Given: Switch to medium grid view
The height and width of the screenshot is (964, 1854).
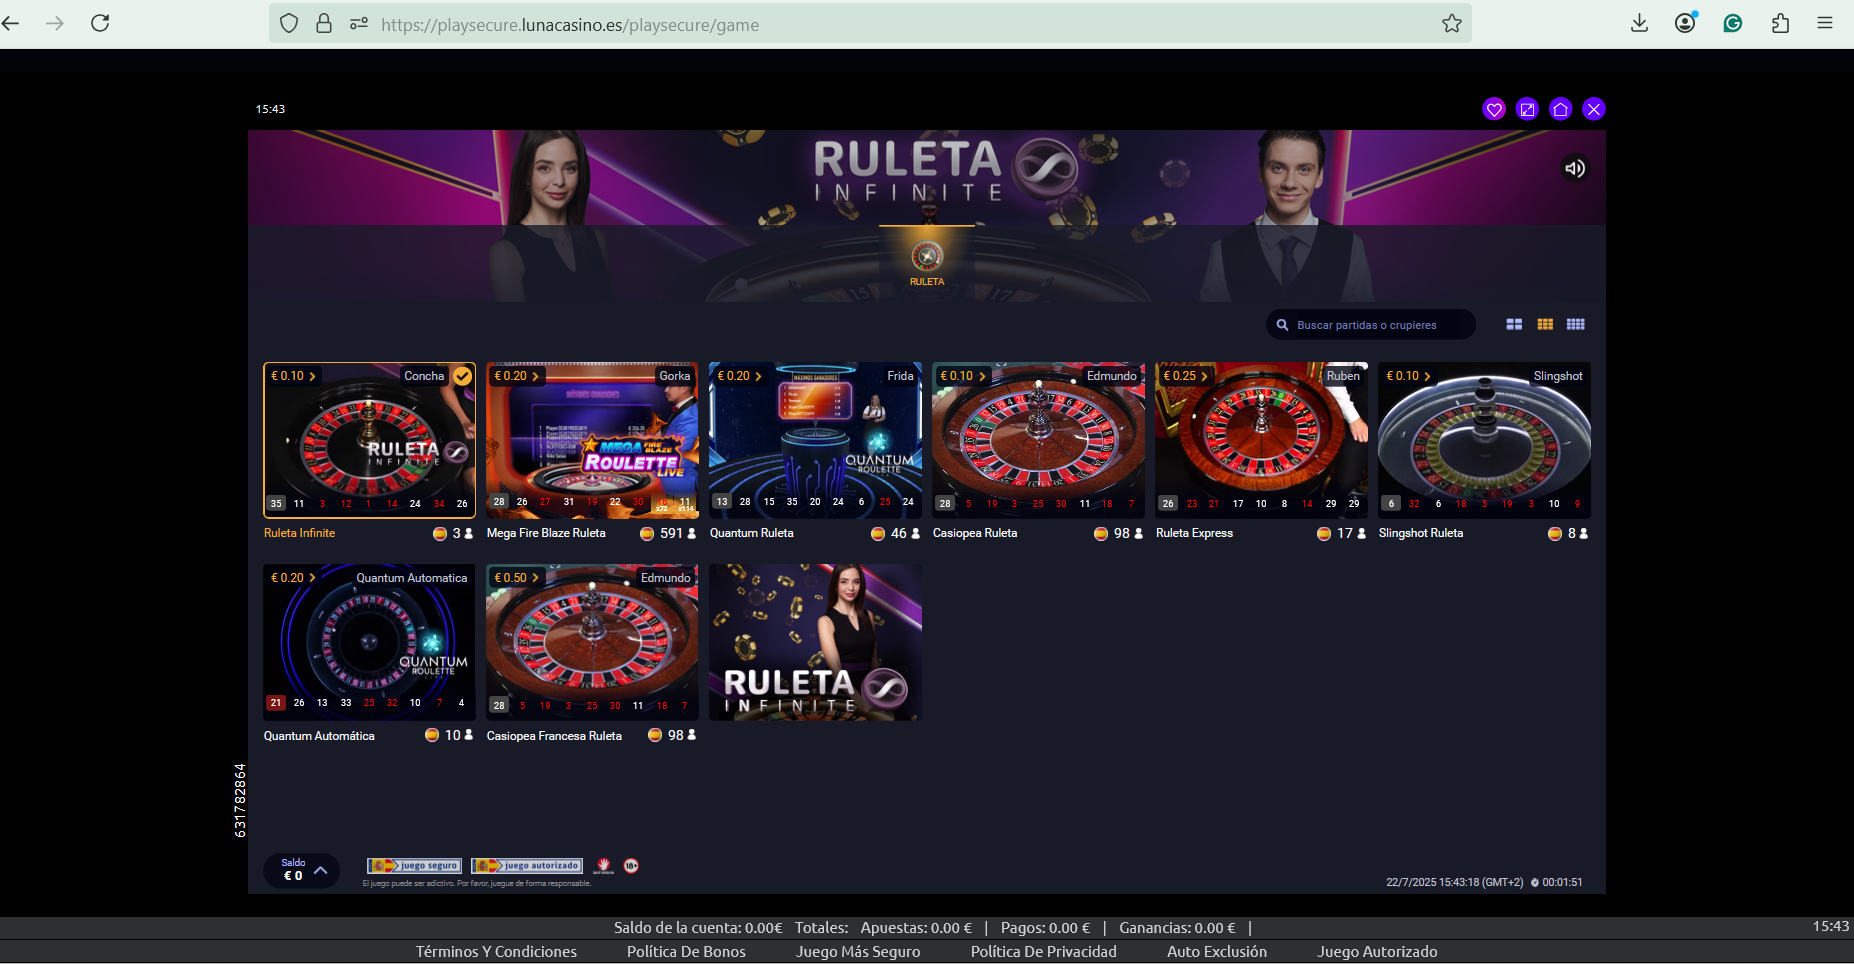Looking at the screenshot, I should click(1545, 324).
